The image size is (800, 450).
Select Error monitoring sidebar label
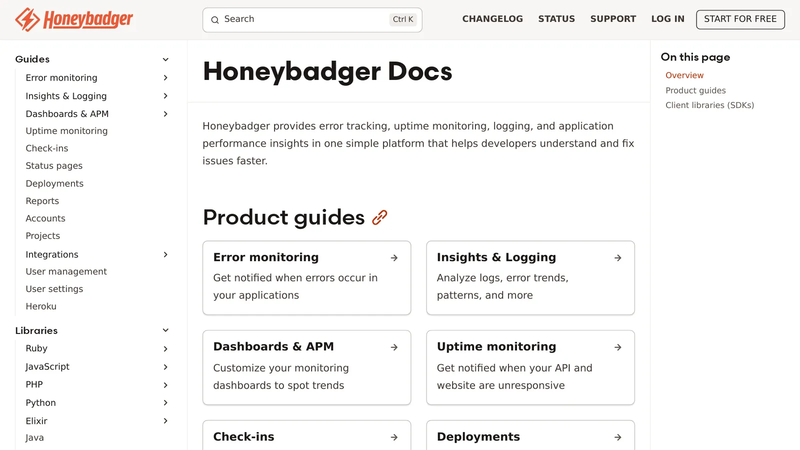tap(61, 78)
